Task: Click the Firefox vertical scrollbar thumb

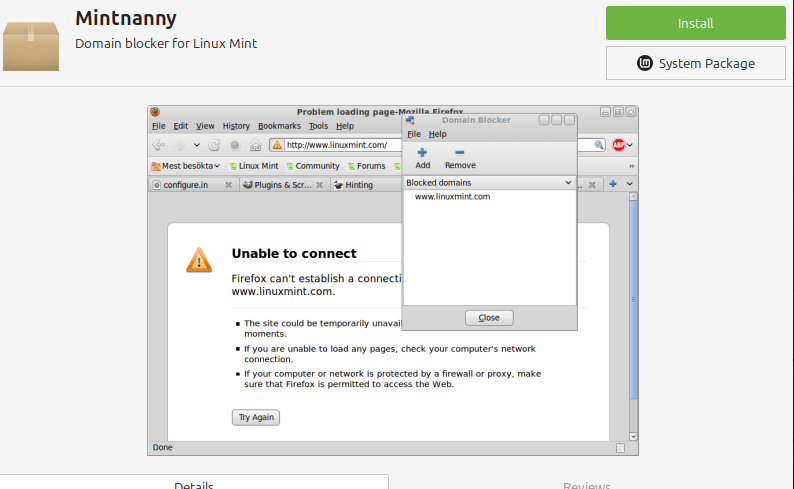Action: point(633,300)
